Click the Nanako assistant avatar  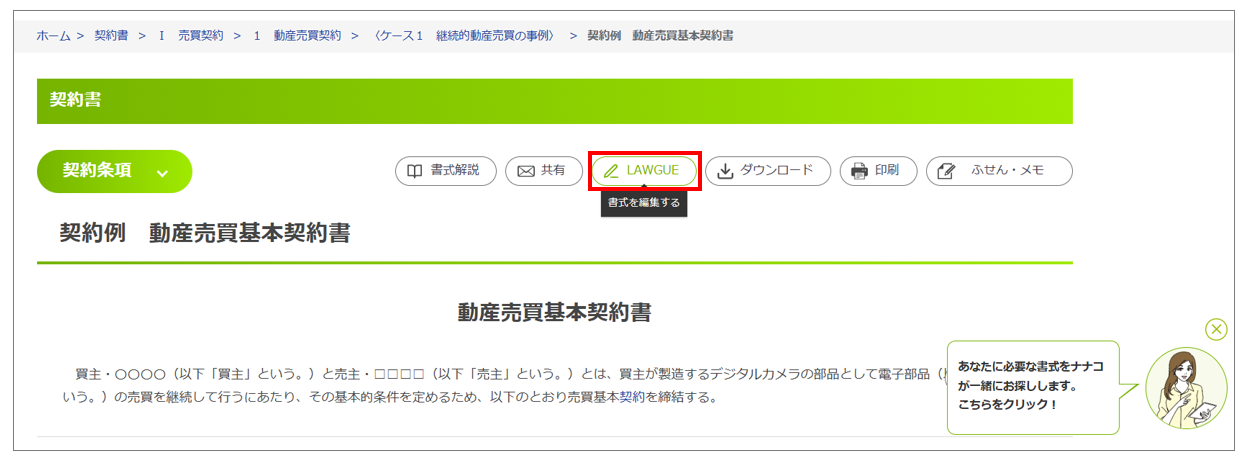(x=1185, y=389)
